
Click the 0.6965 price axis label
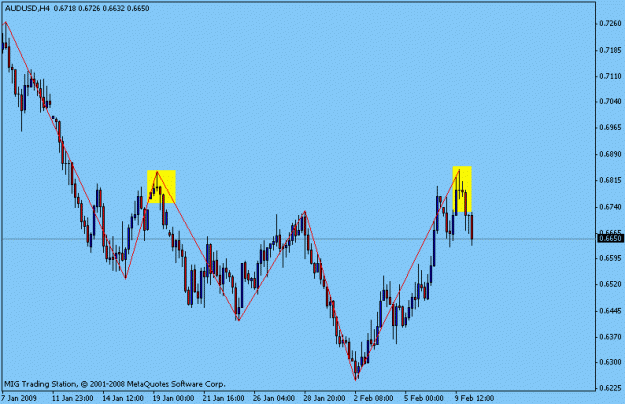(x=610, y=127)
